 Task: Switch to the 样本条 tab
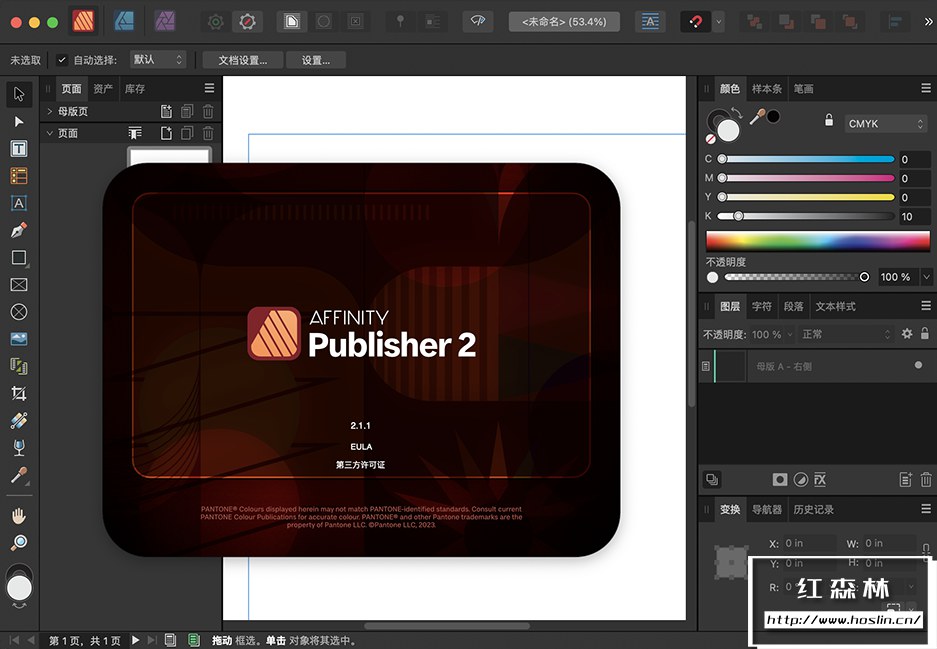767,89
